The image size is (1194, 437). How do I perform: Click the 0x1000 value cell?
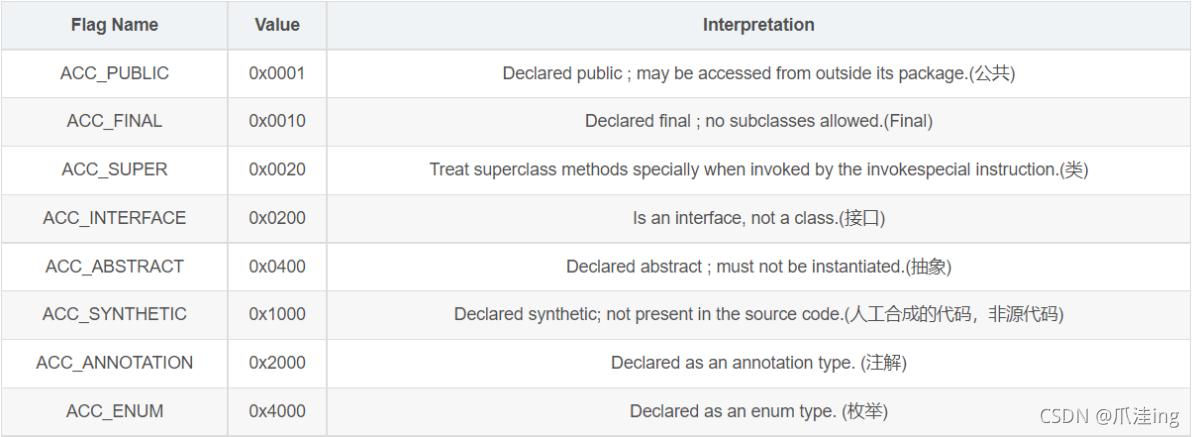click(277, 314)
